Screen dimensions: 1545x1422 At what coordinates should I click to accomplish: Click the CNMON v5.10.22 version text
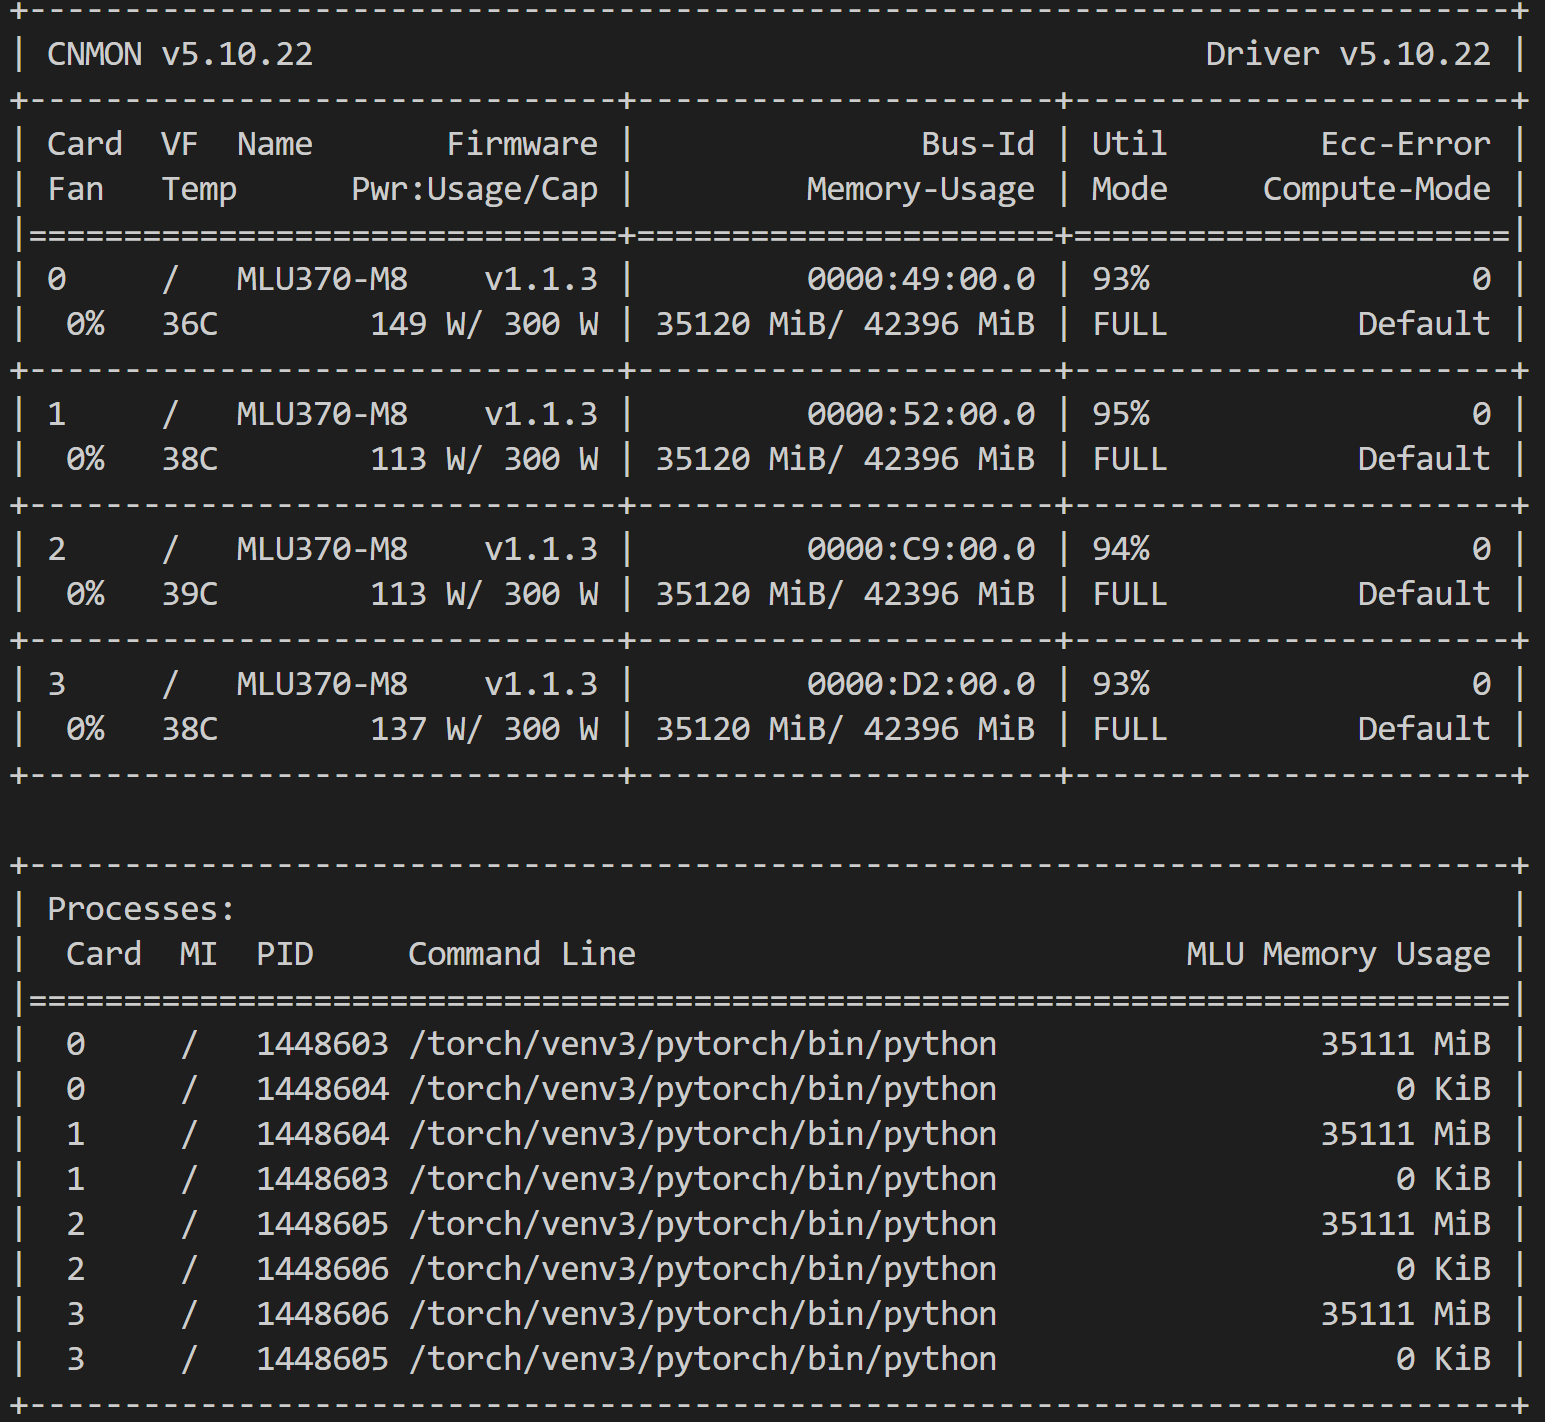pos(180,54)
